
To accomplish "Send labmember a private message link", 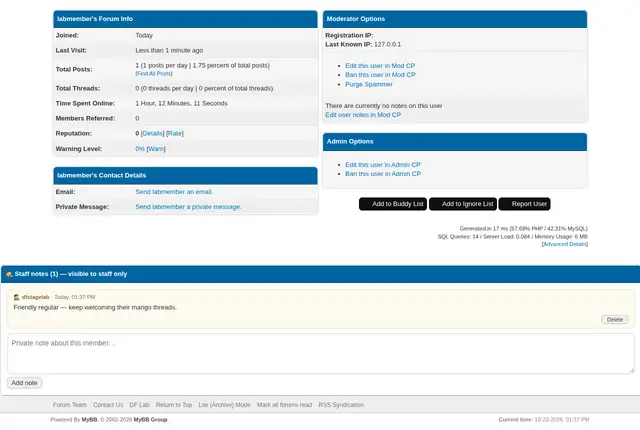I will pos(188,207).
